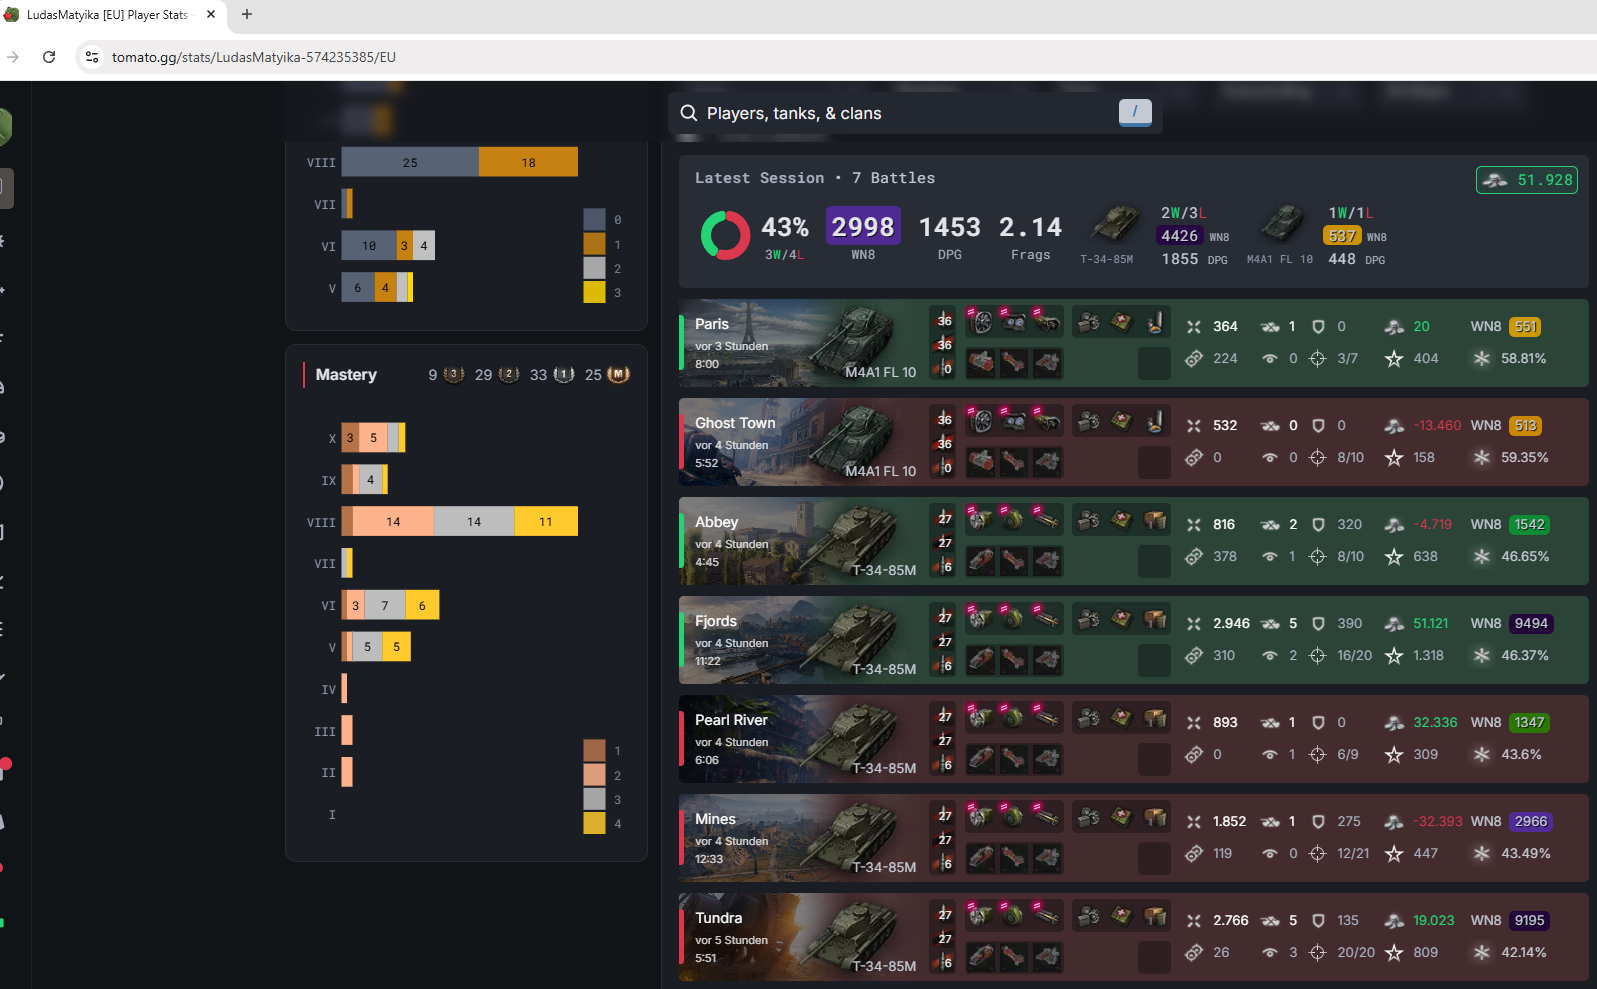This screenshot has width=1597, height=989.
Task: Click the tier VIII bar segment showing 25
Action: tap(410, 162)
